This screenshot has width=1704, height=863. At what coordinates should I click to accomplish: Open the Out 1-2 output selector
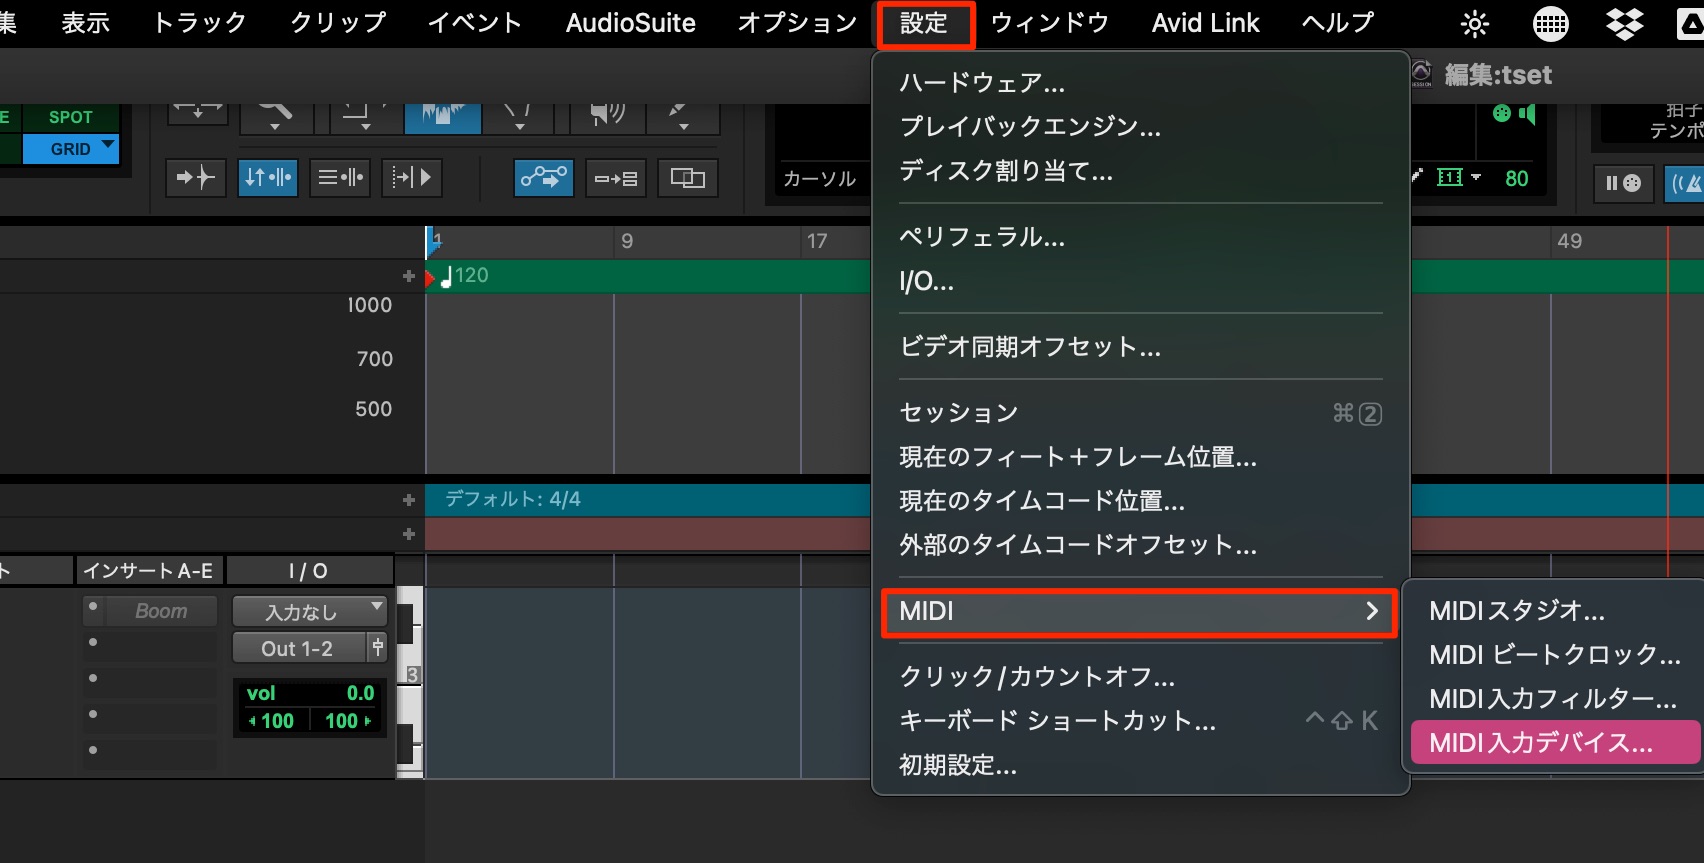coord(300,648)
